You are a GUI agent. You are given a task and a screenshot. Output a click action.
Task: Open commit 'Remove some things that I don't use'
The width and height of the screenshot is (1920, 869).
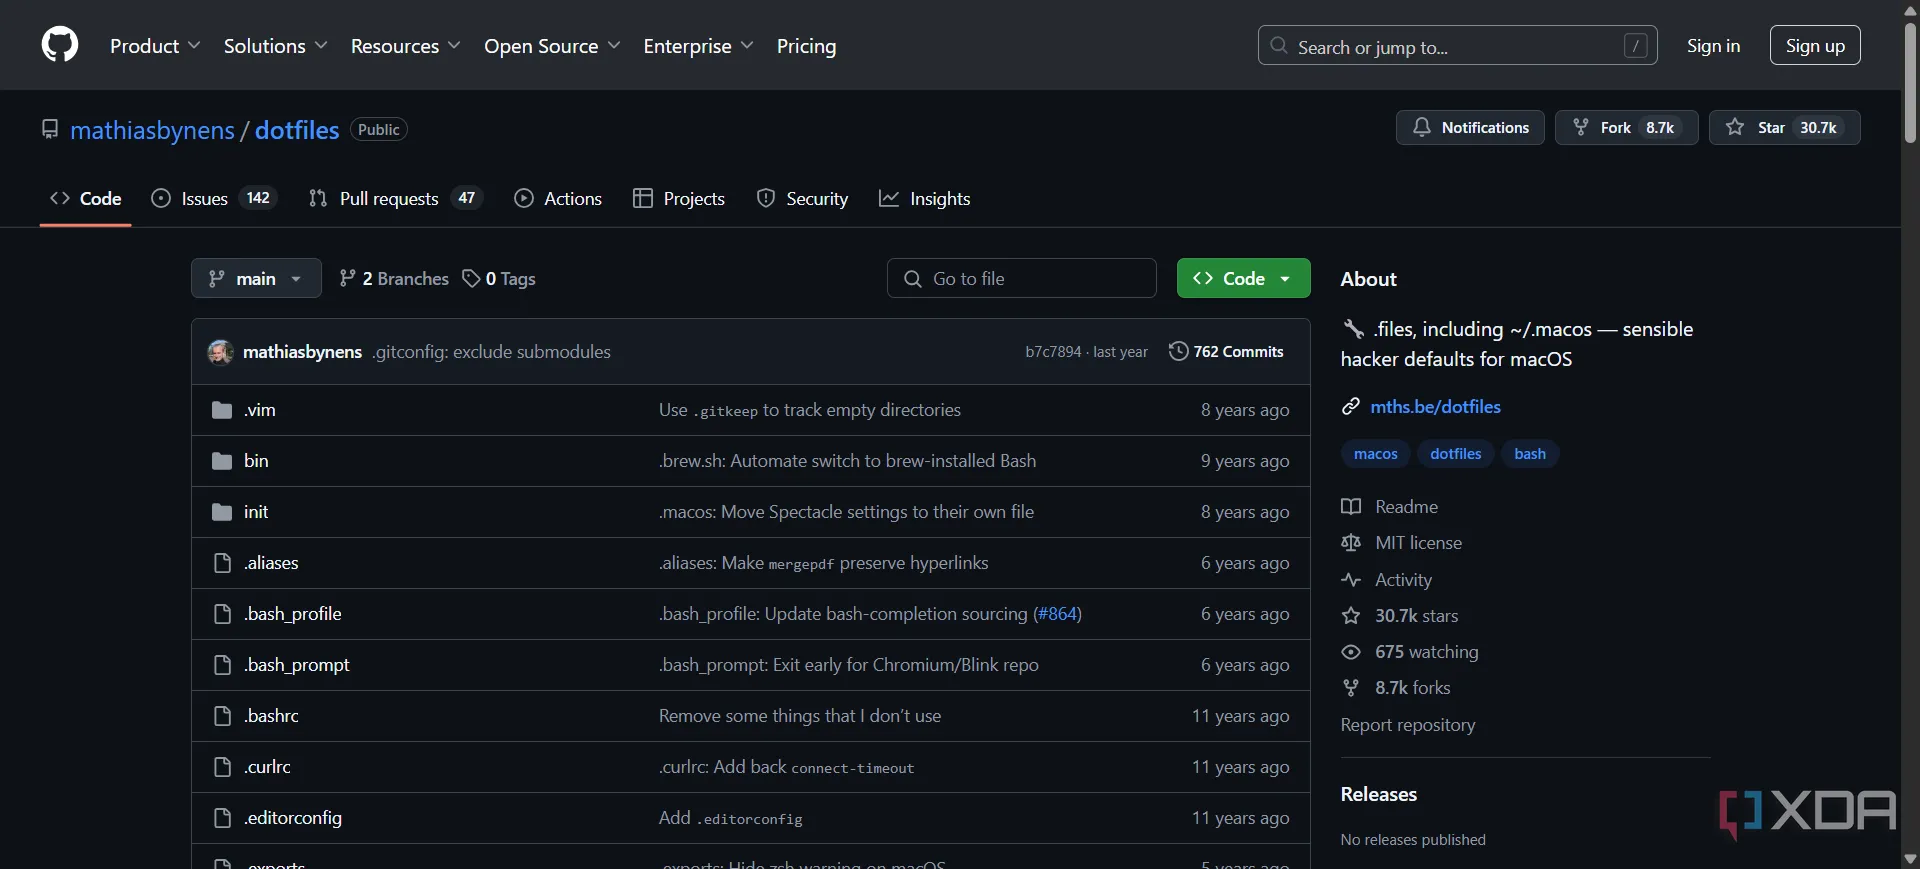800,716
